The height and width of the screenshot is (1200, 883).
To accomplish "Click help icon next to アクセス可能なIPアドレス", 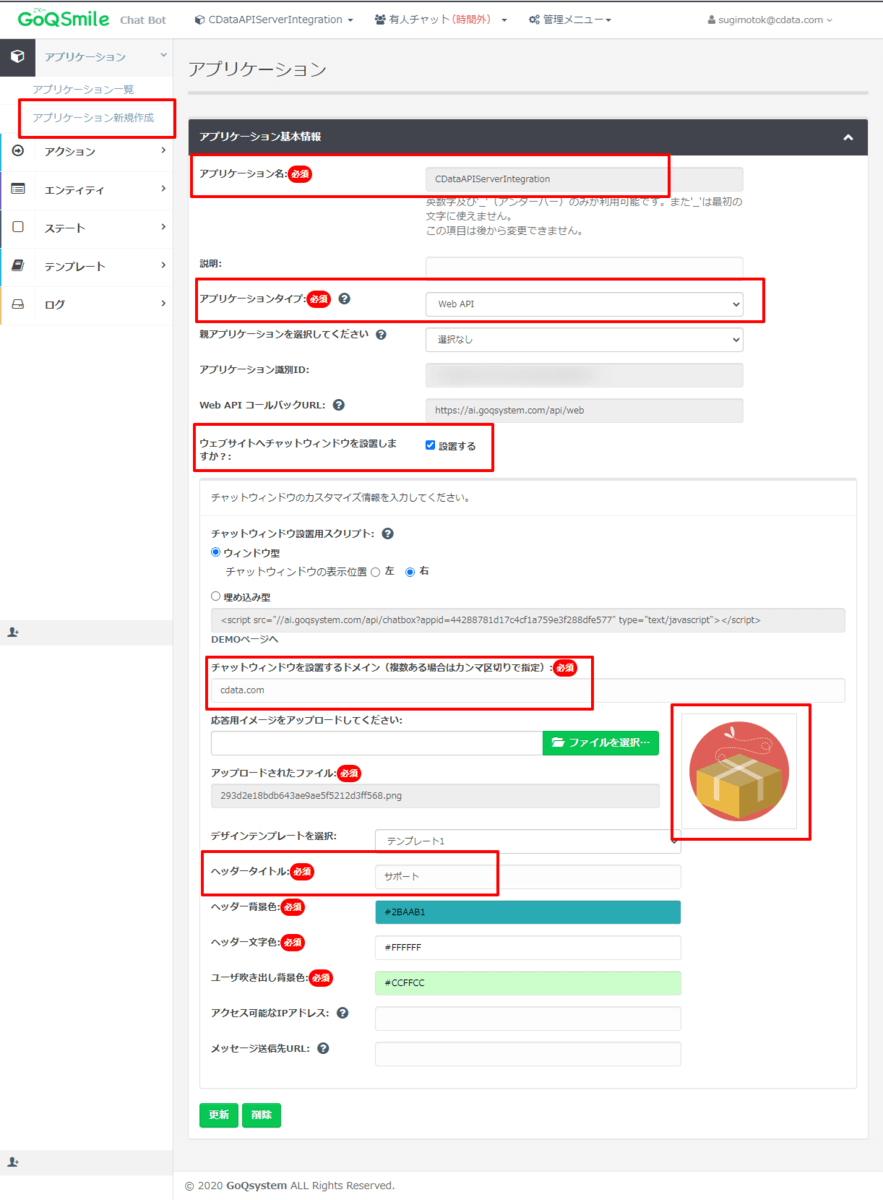I will (x=343, y=1013).
